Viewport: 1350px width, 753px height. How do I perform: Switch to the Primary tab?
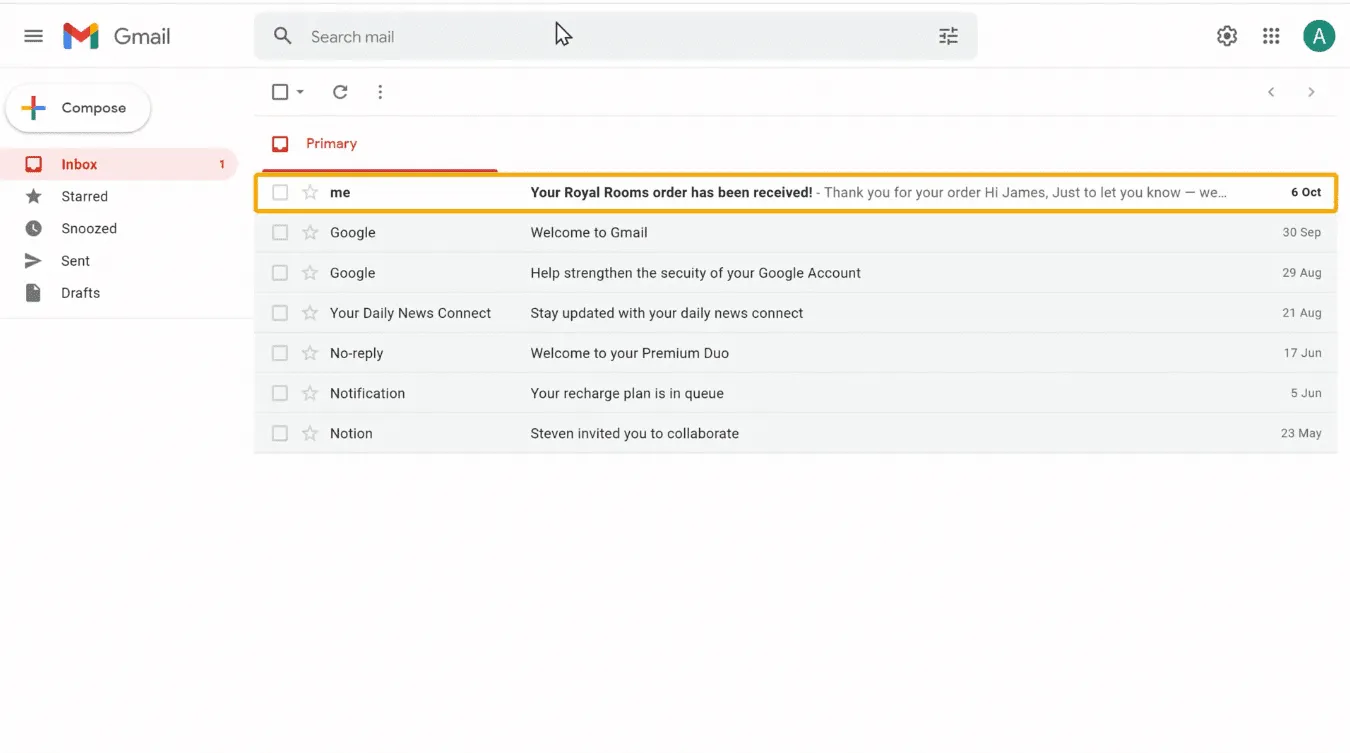click(330, 144)
